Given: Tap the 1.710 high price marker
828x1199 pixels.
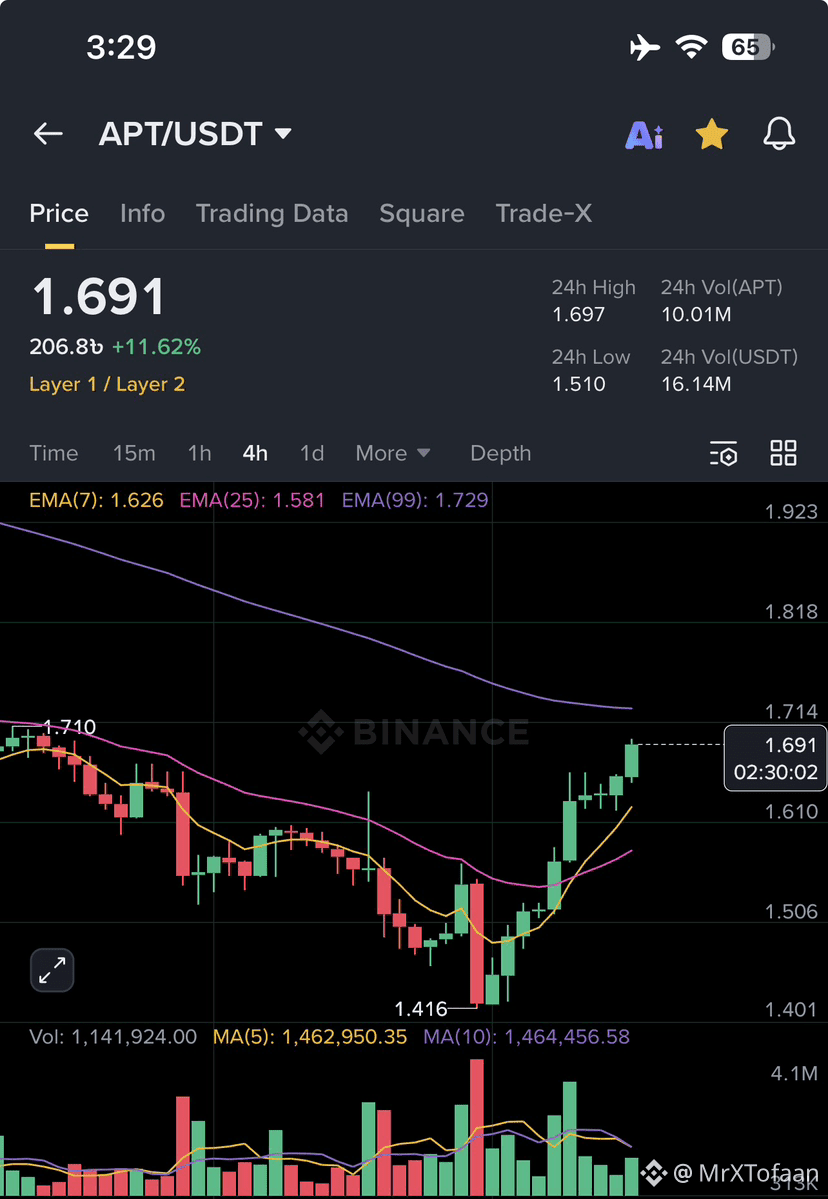Looking at the screenshot, I should click(x=69, y=726).
